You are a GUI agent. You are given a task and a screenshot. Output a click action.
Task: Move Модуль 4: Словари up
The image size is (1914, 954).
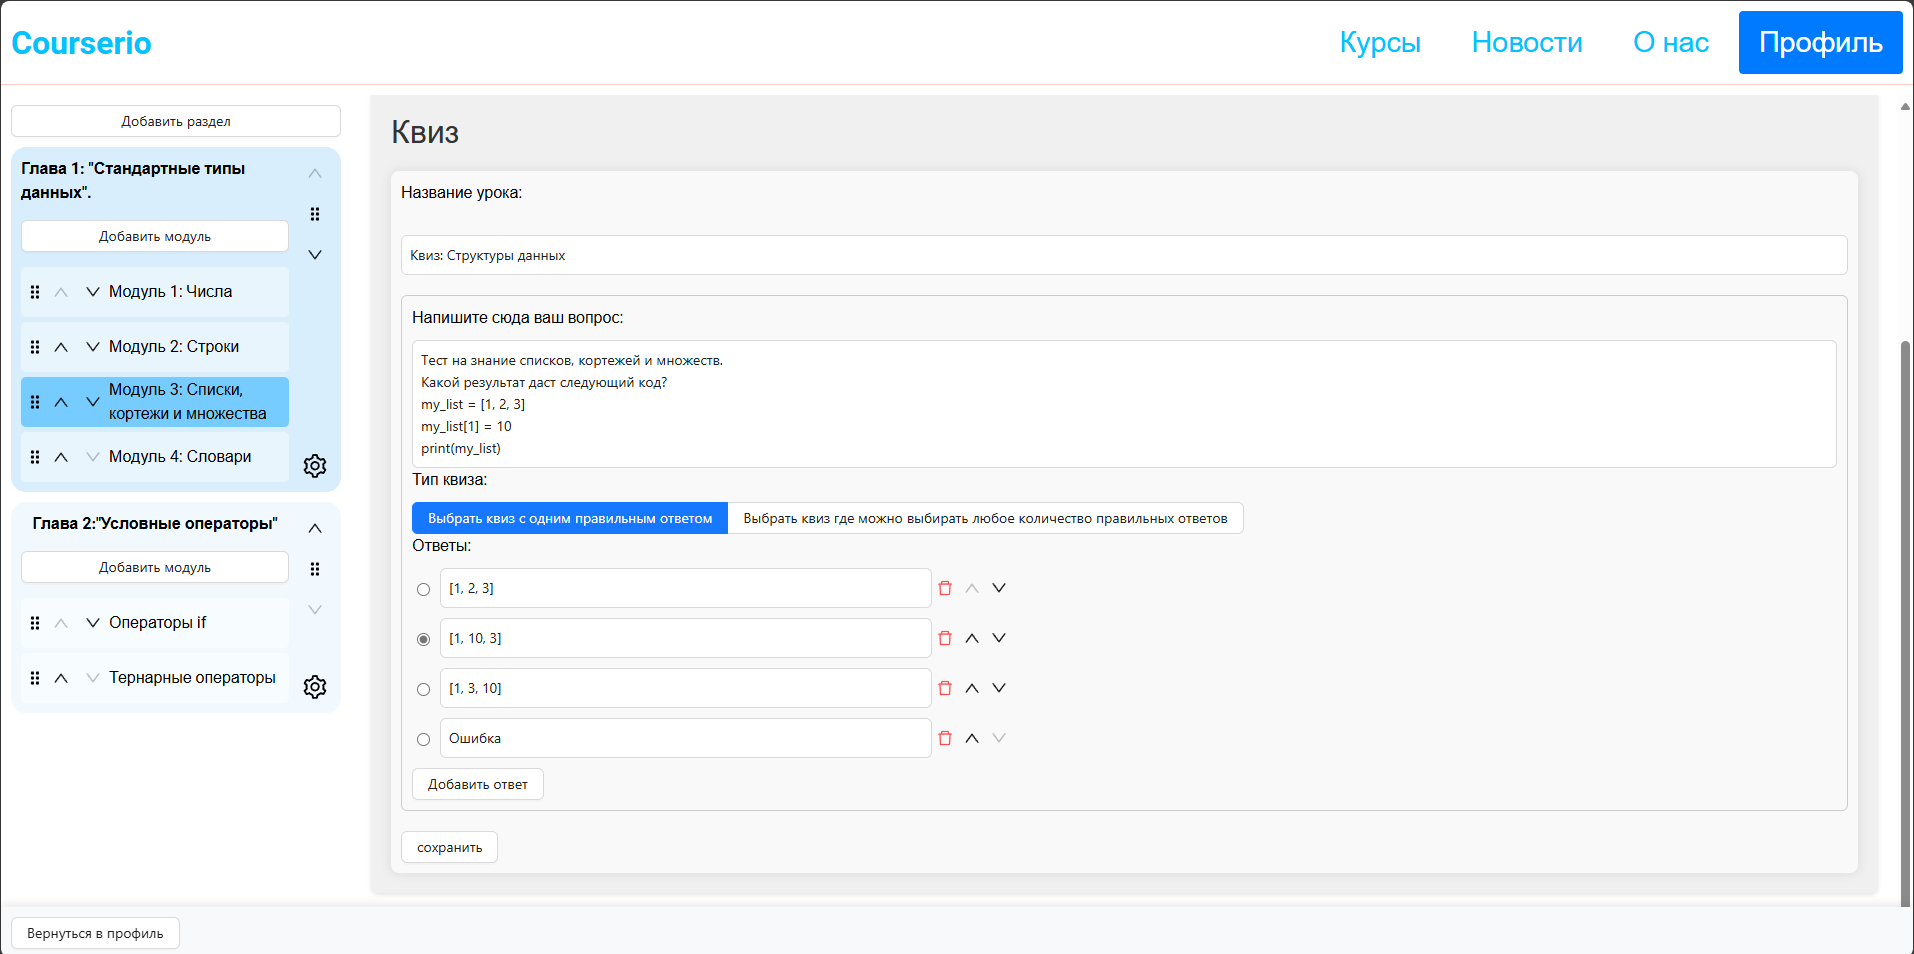coord(60,456)
